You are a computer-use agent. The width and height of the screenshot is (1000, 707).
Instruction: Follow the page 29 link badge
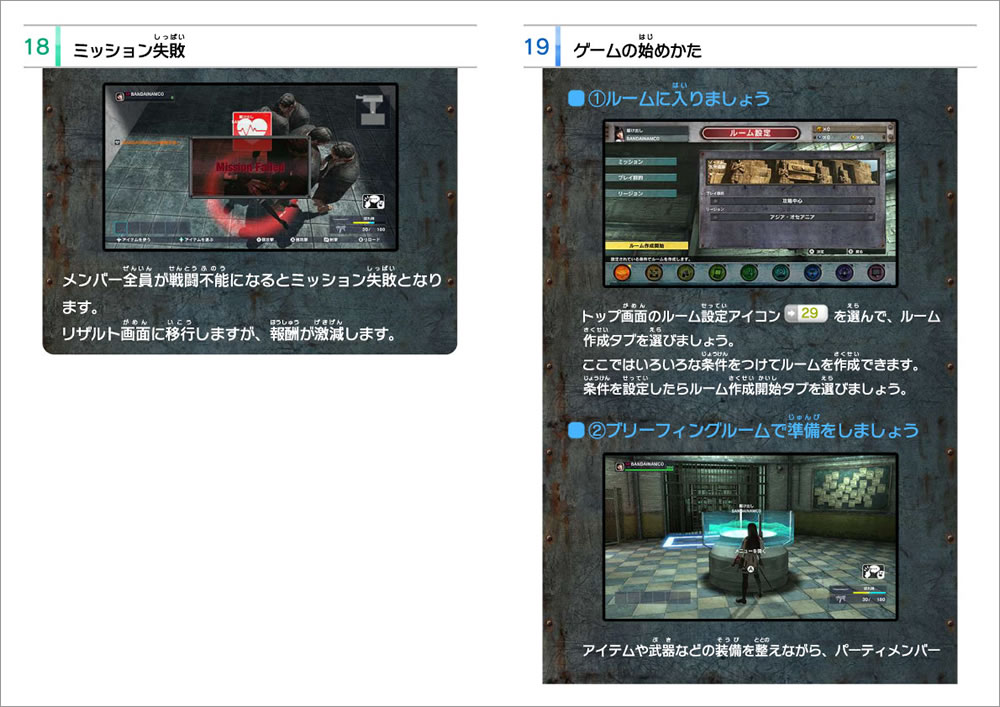(805, 314)
